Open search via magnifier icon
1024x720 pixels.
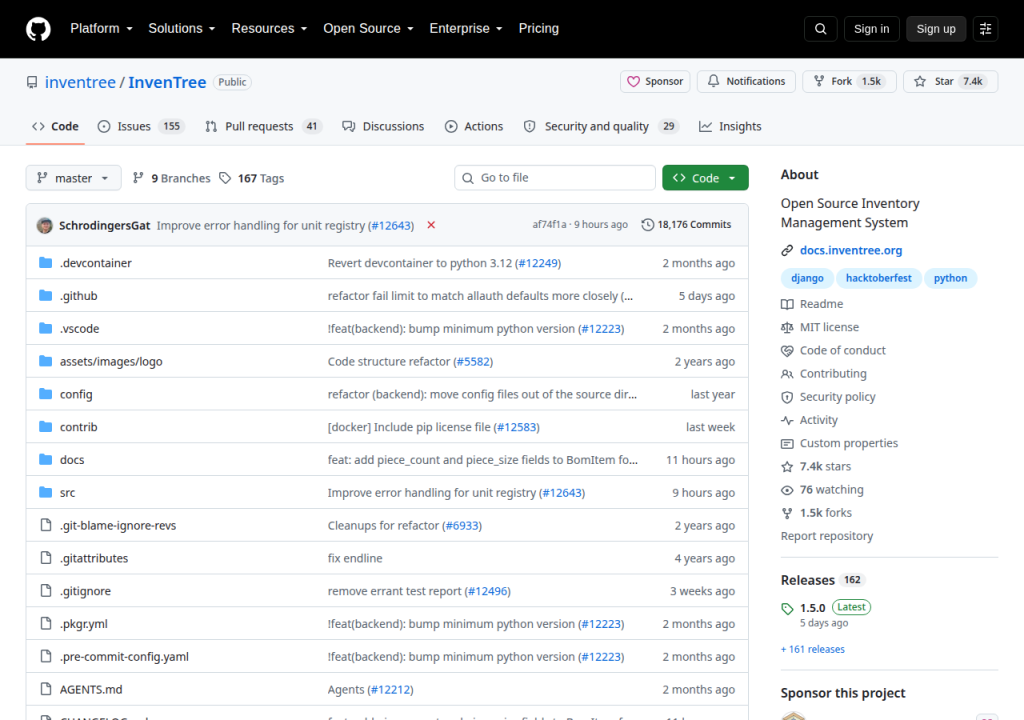[820, 29]
